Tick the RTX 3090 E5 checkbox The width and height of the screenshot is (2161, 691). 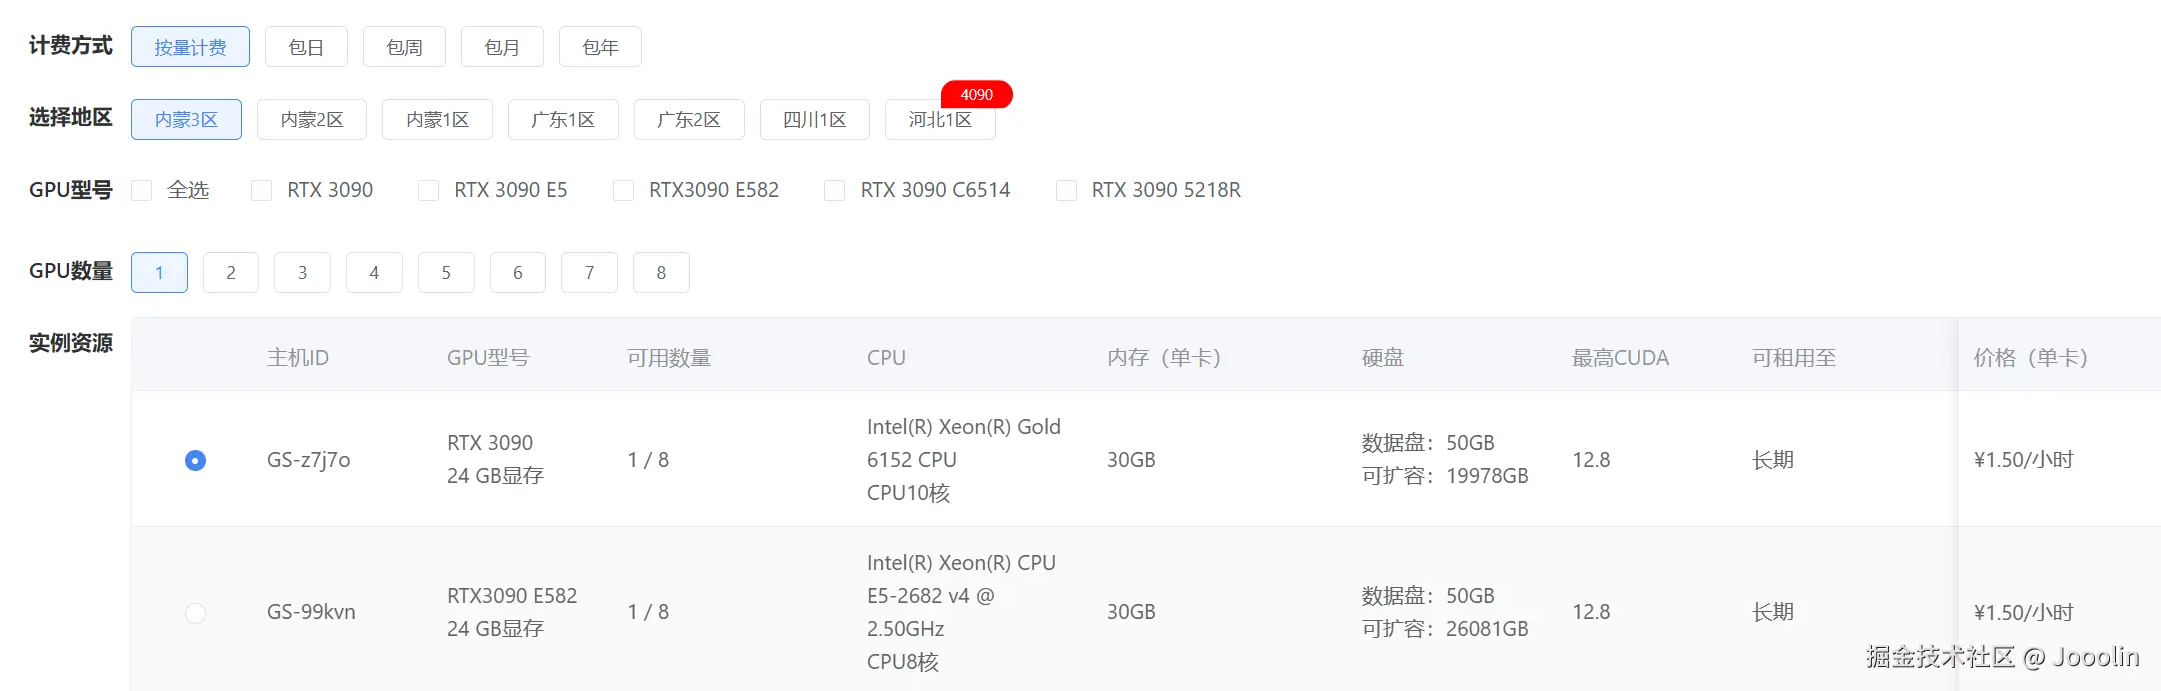[429, 190]
